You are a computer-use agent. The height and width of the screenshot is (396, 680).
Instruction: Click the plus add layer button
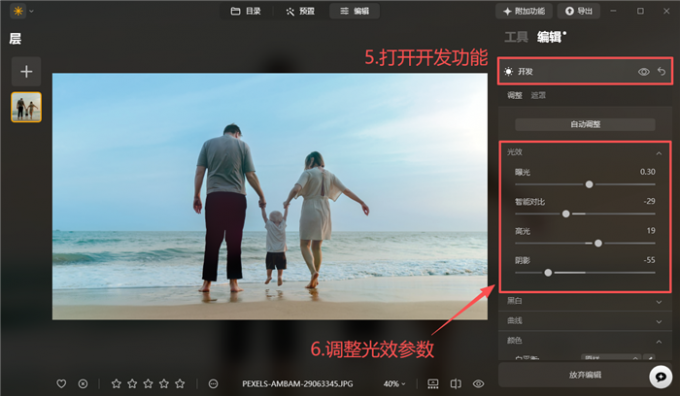[26, 72]
